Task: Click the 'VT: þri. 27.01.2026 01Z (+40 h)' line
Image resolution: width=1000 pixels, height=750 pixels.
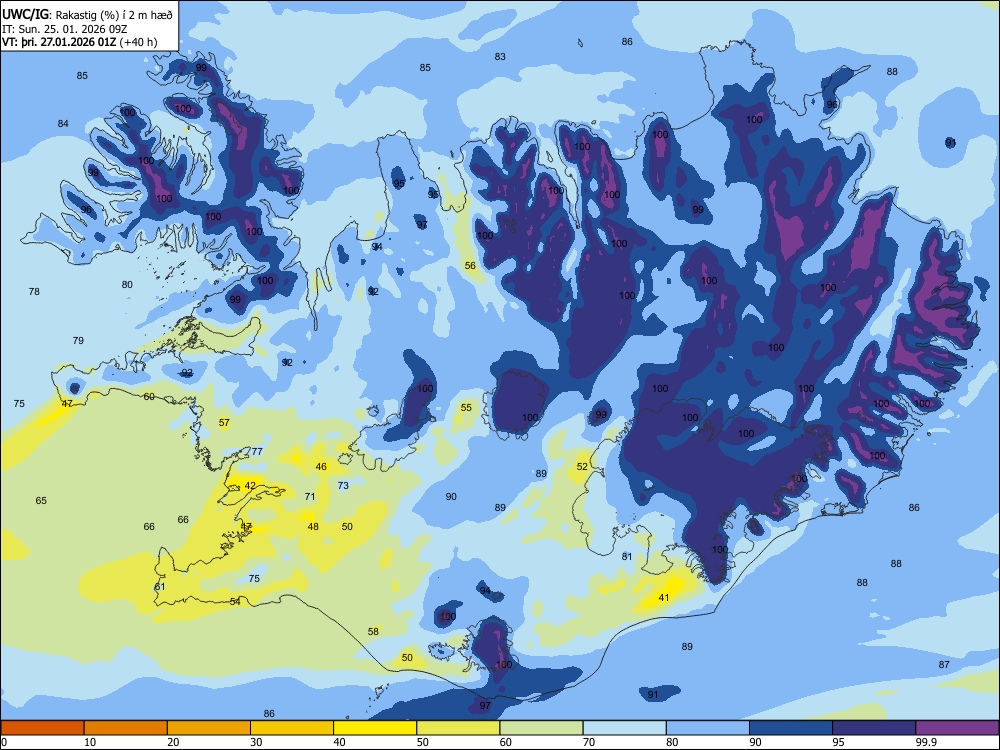Action: [79, 42]
